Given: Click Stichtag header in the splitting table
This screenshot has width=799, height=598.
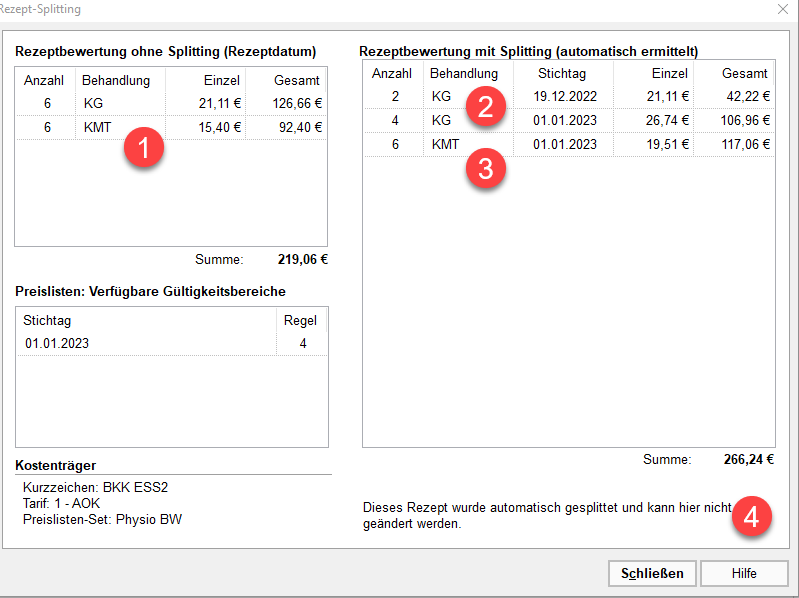Looking at the screenshot, I should pyautogui.click(x=562, y=74).
